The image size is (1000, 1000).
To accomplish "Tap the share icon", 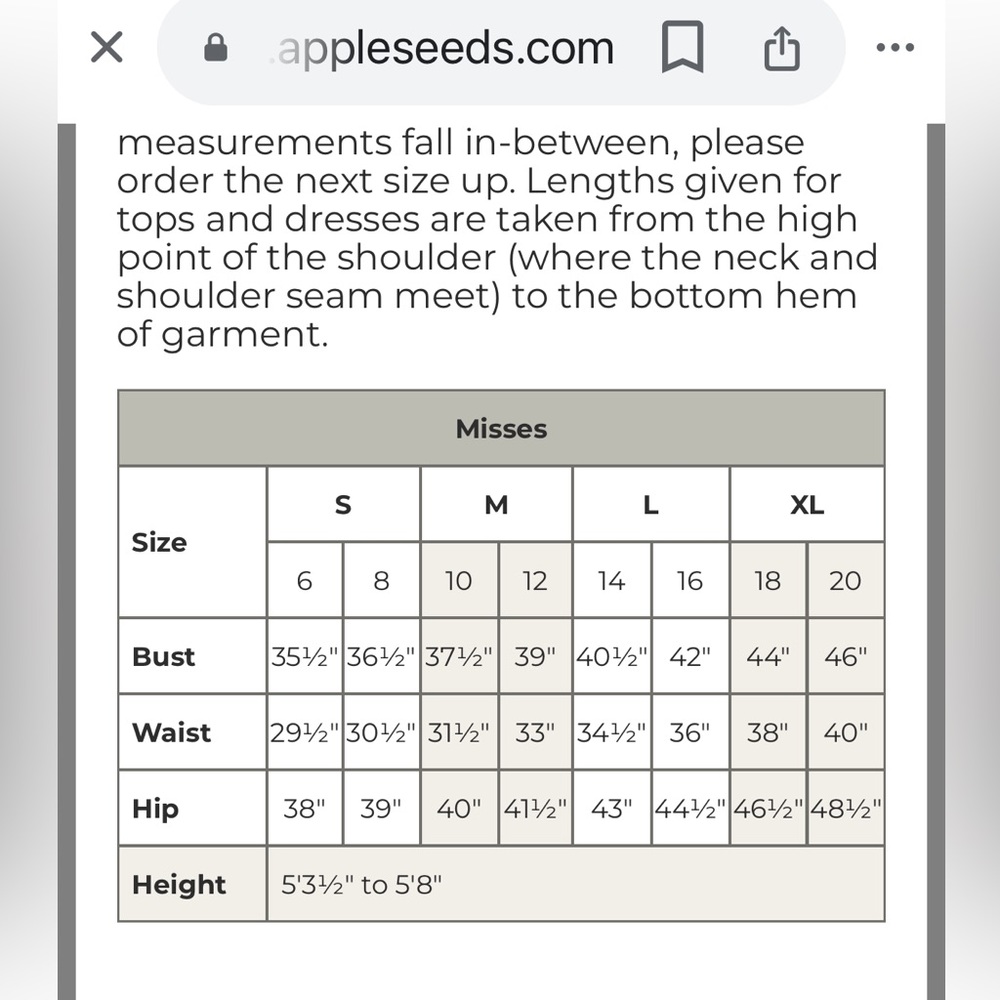I will tap(781, 48).
